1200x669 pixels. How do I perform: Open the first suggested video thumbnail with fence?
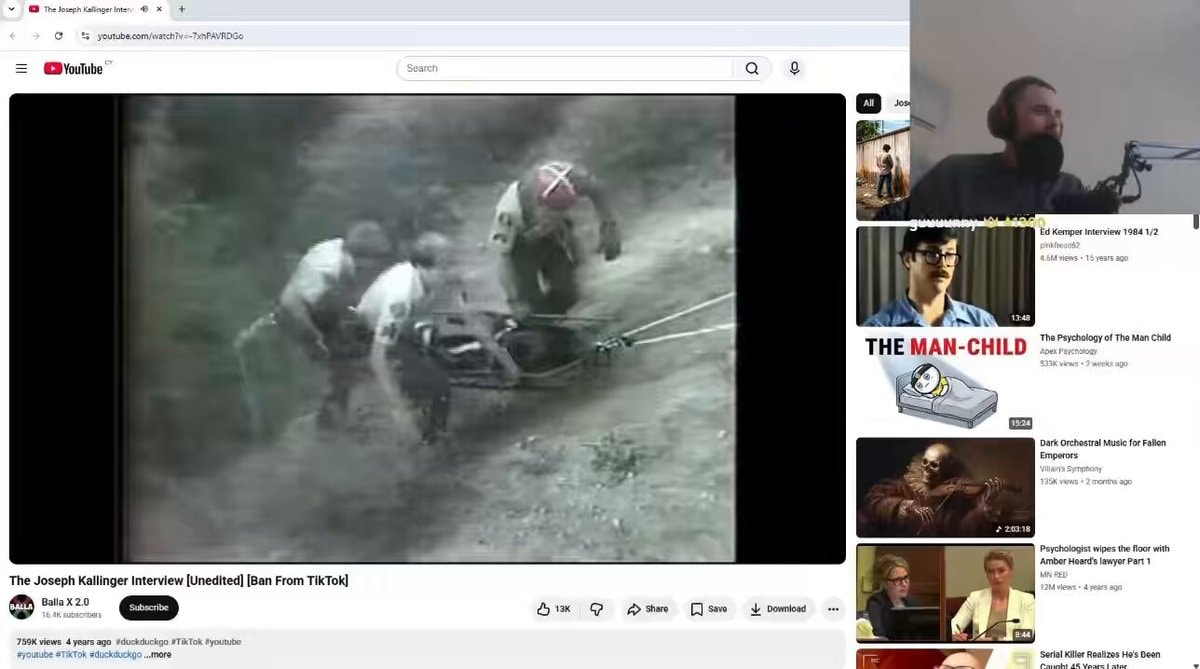[x=883, y=170]
